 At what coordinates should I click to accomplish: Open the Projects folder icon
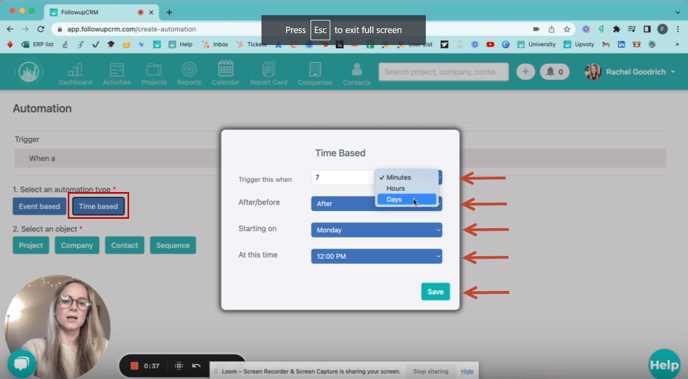tap(154, 69)
